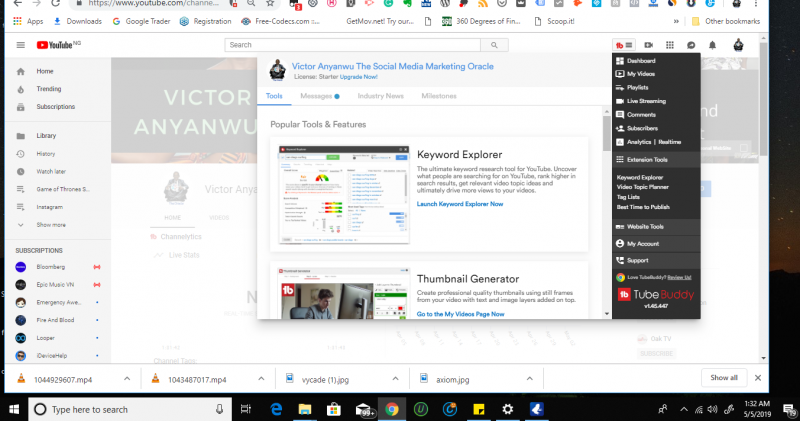Click the search magnifier button
The width and height of the screenshot is (800, 421).
pyautogui.click(x=494, y=45)
